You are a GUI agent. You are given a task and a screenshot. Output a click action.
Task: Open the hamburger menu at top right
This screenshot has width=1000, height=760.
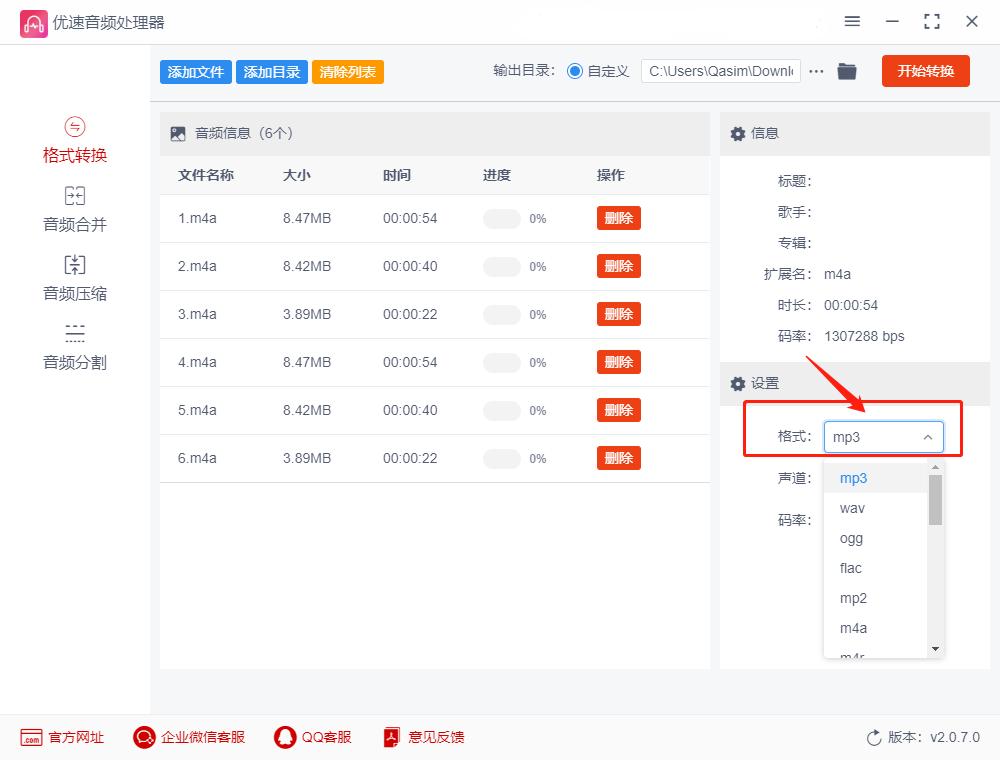coord(853,21)
